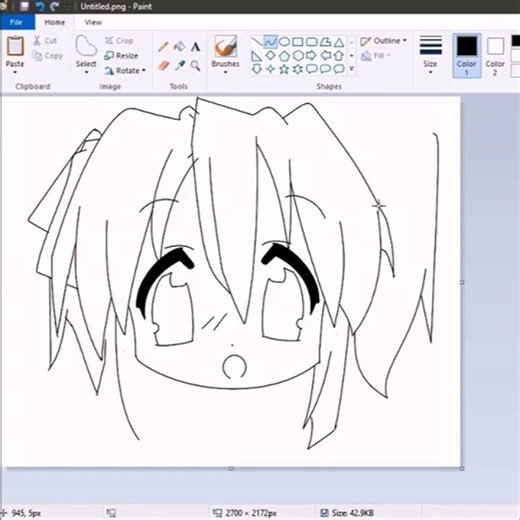Switch to the Home tab
This screenshot has height=520, width=520.
55,22
